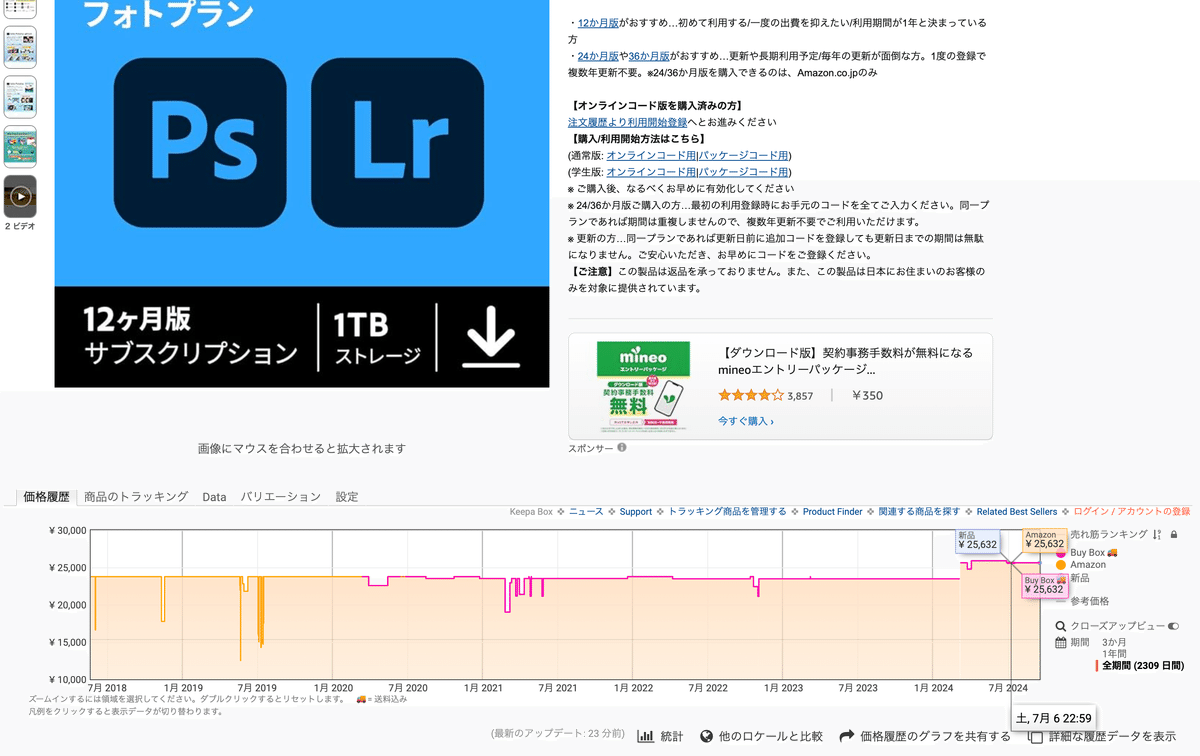Open the 12か月版 link
This screenshot has width=1200, height=756.
(x=596, y=23)
